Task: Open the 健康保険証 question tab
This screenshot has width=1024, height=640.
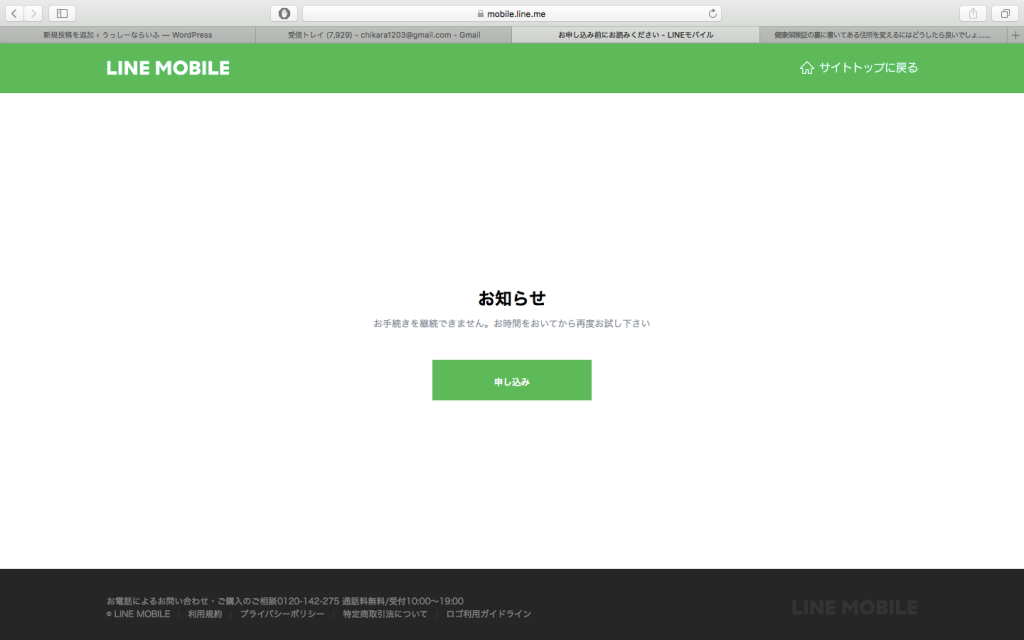Action: 884,35
